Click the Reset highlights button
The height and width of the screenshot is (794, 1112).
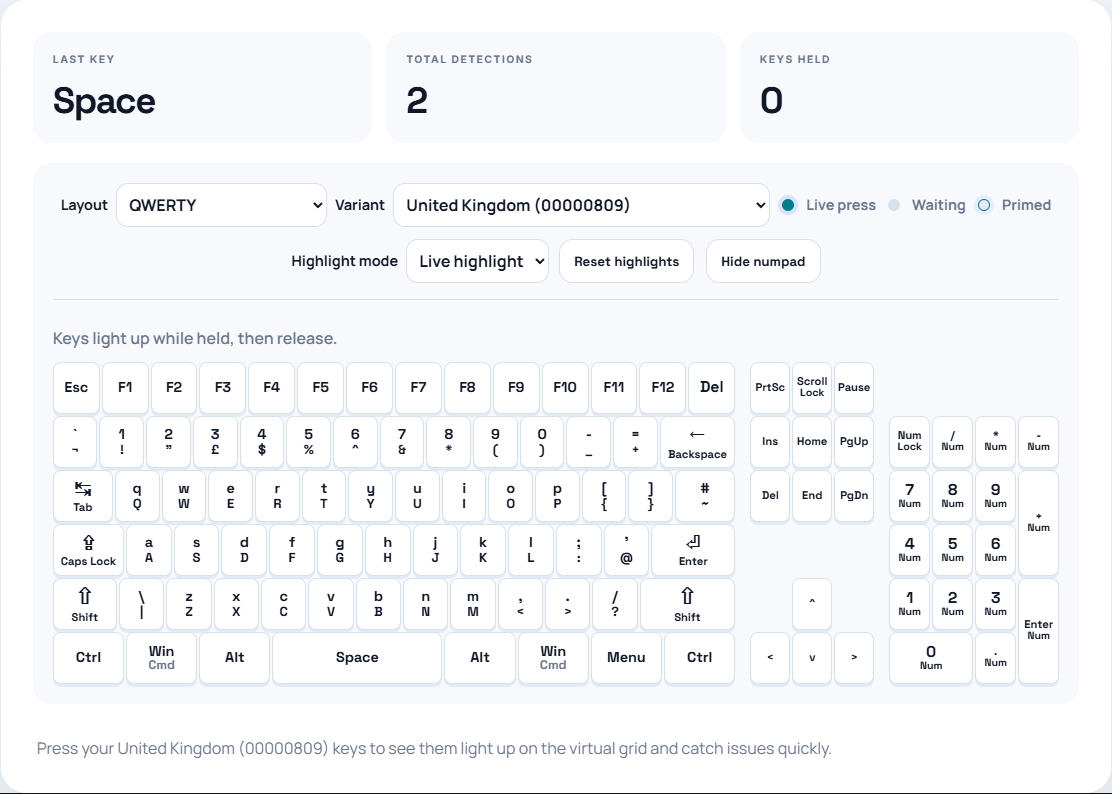click(626, 261)
